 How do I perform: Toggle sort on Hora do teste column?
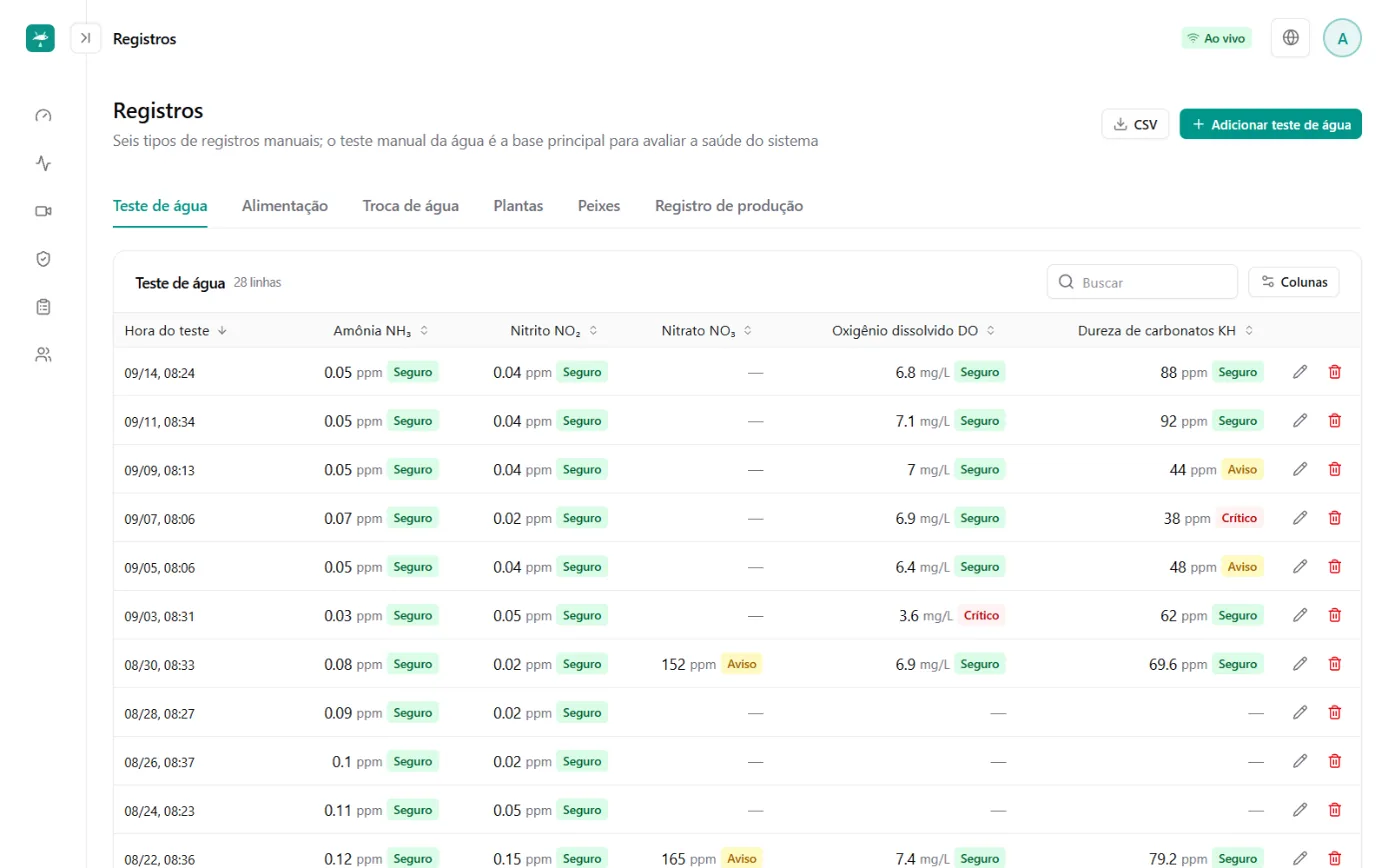click(x=175, y=330)
